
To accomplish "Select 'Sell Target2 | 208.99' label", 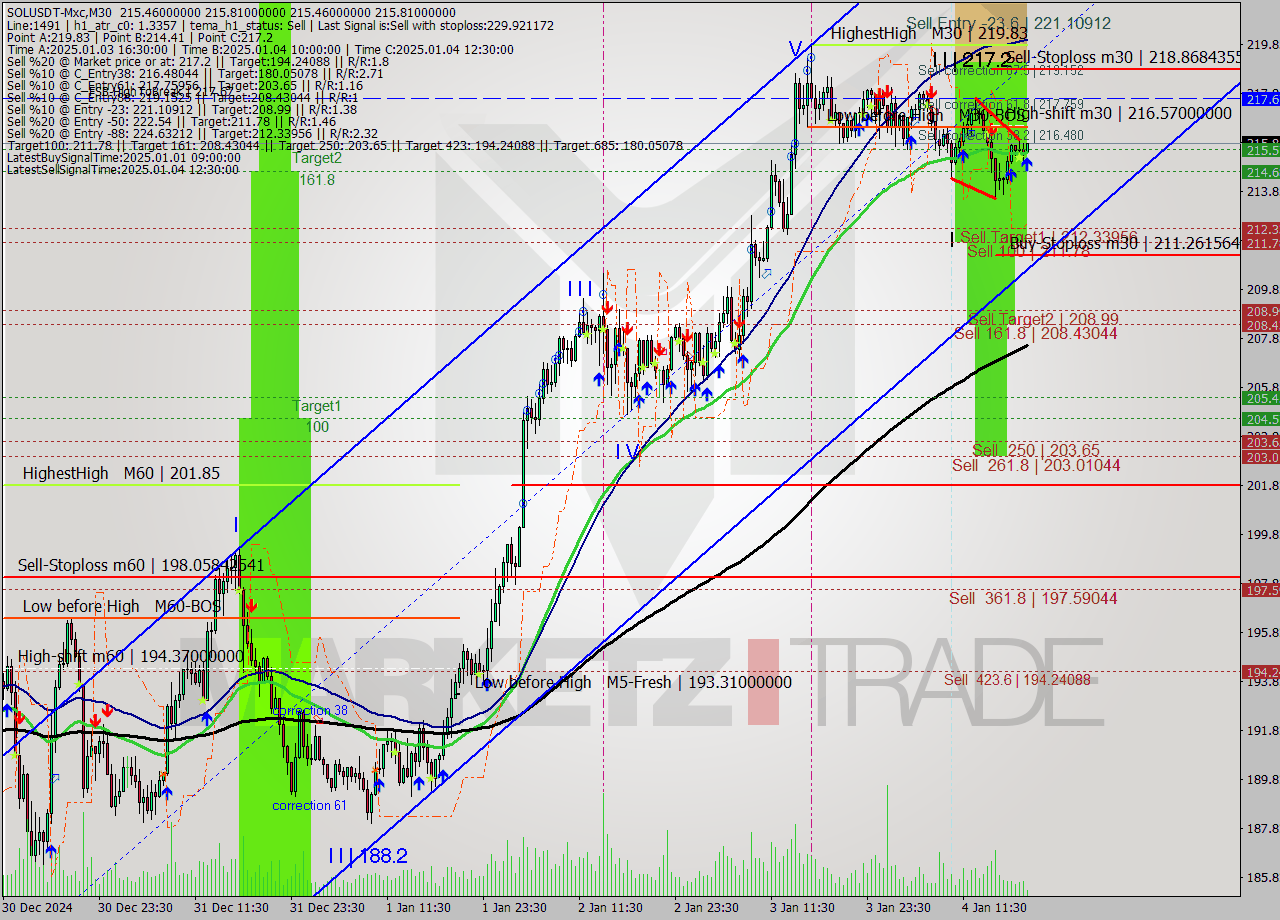I will (1043, 319).
